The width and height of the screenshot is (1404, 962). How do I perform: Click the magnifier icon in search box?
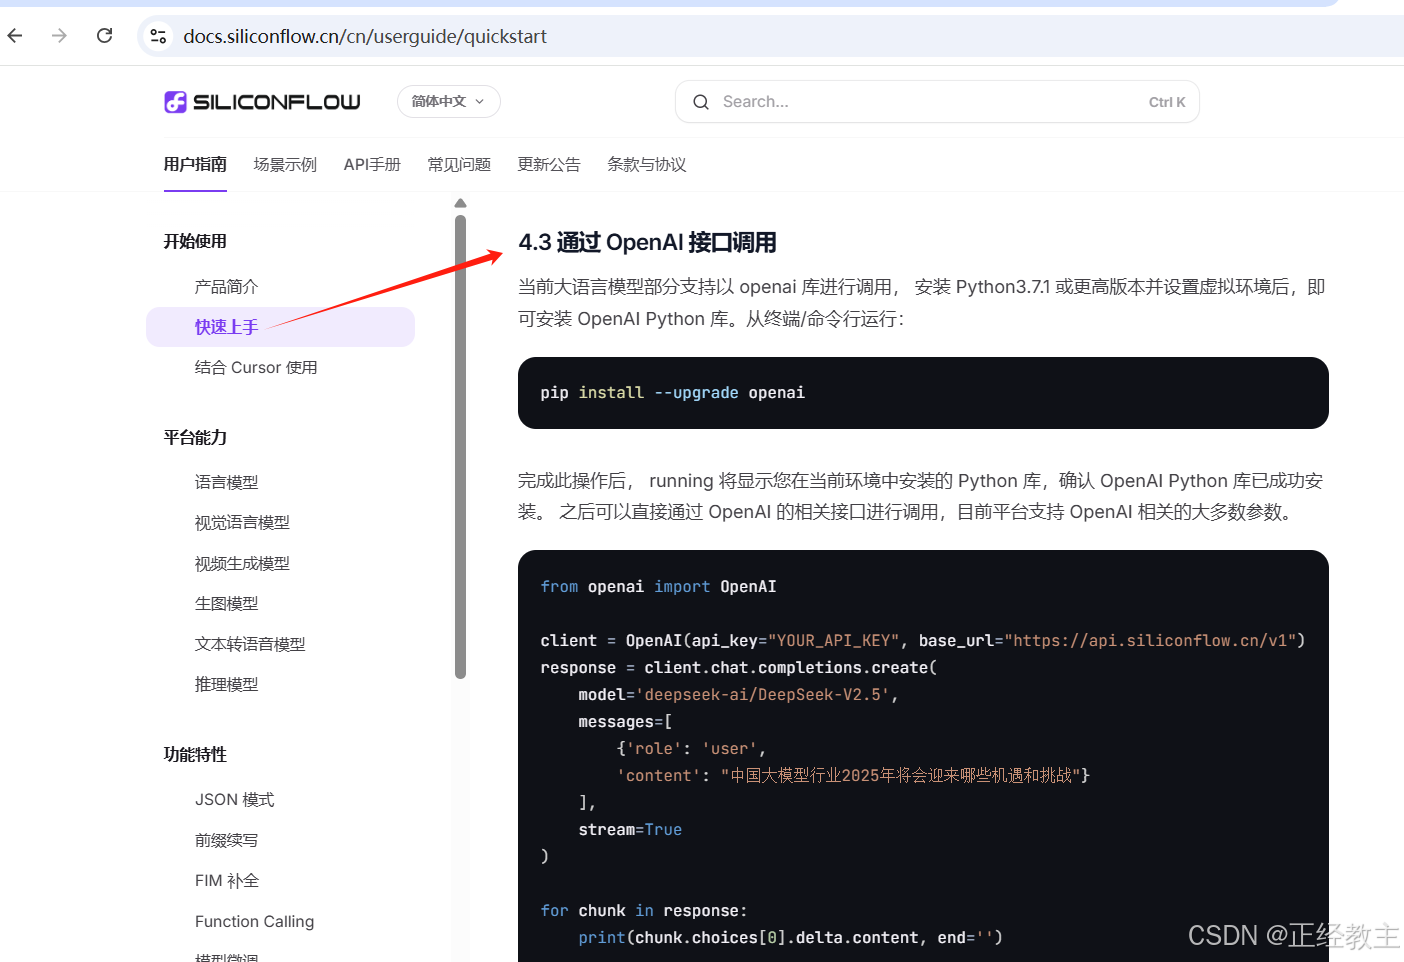(701, 102)
